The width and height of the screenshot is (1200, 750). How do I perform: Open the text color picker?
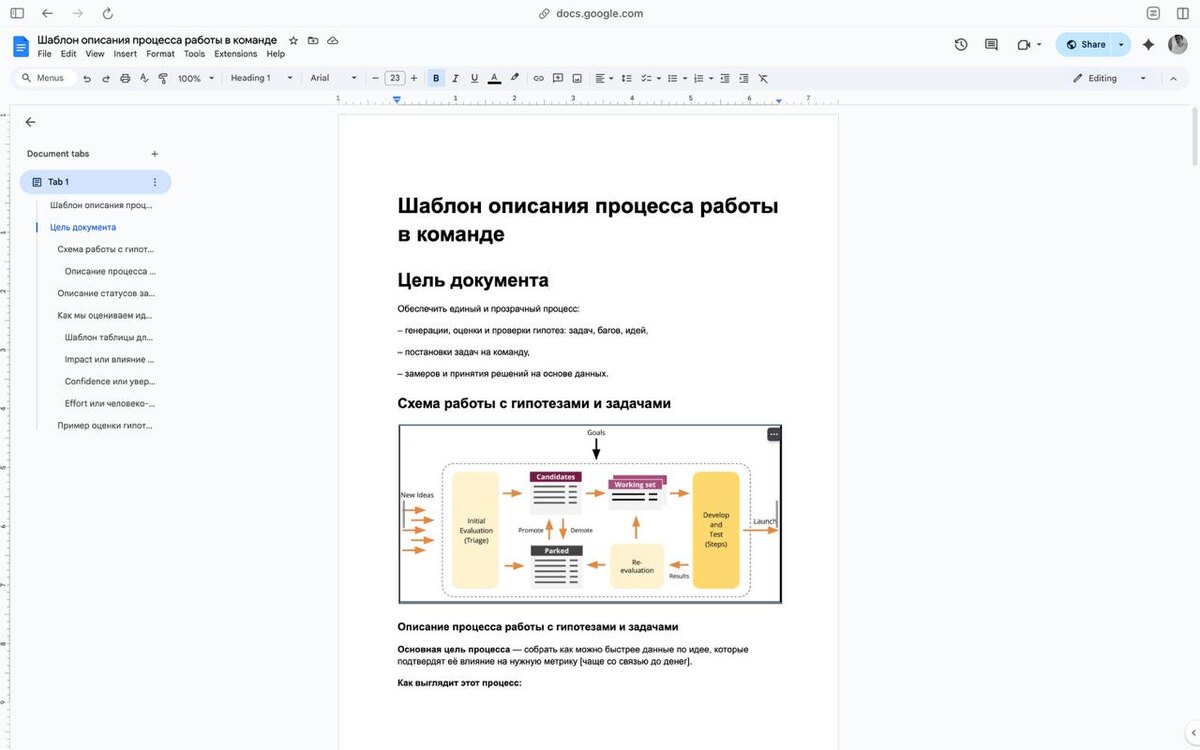click(x=494, y=78)
